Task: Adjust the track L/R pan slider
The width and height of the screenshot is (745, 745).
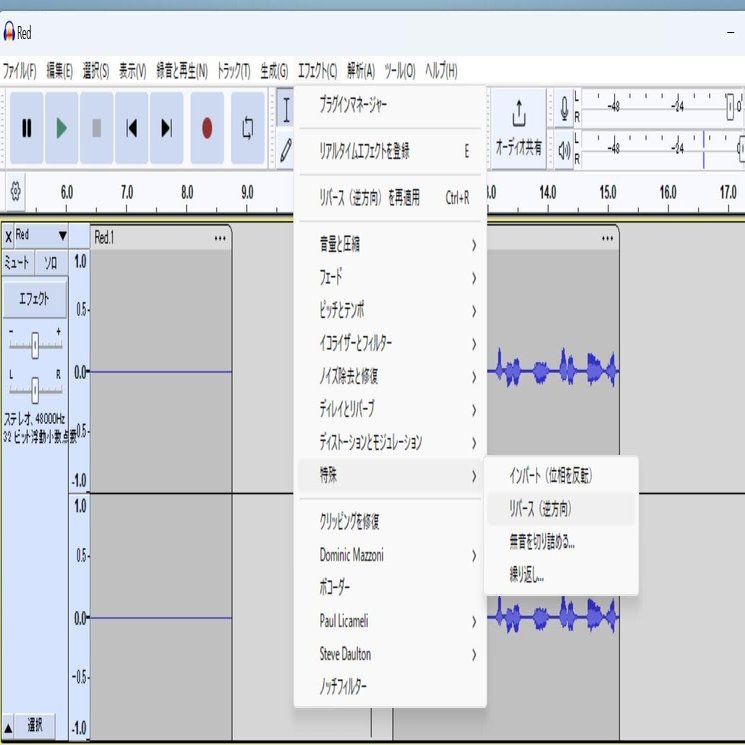Action: (x=35, y=390)
